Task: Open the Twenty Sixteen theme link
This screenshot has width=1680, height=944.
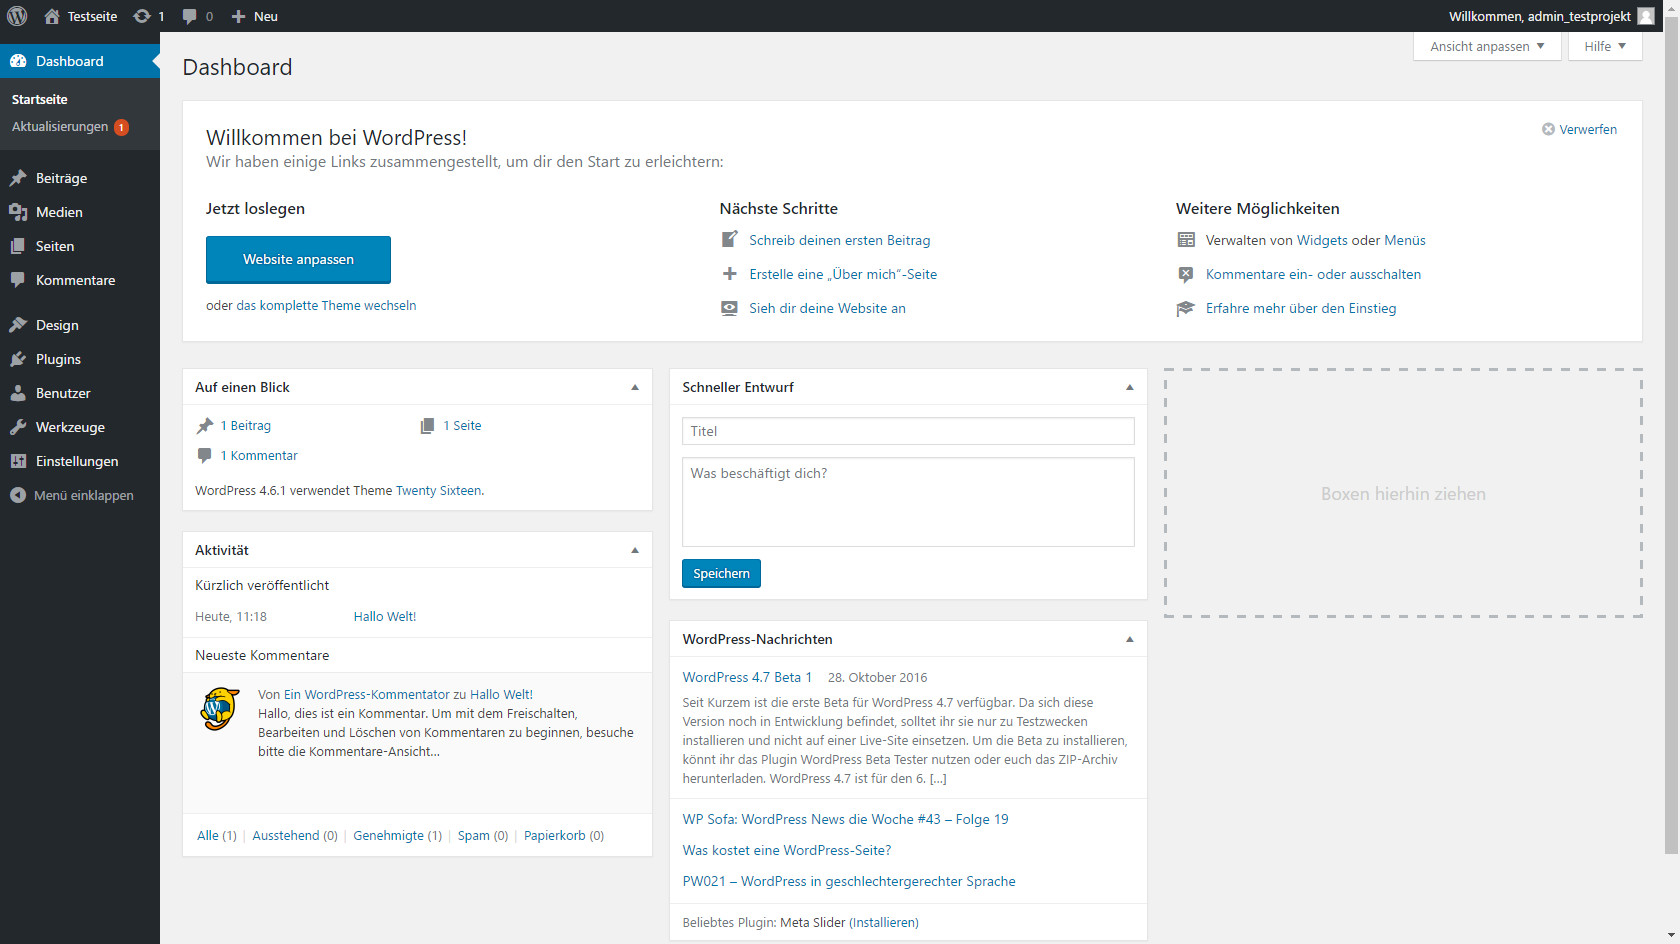Action: (x=438, y=490)
